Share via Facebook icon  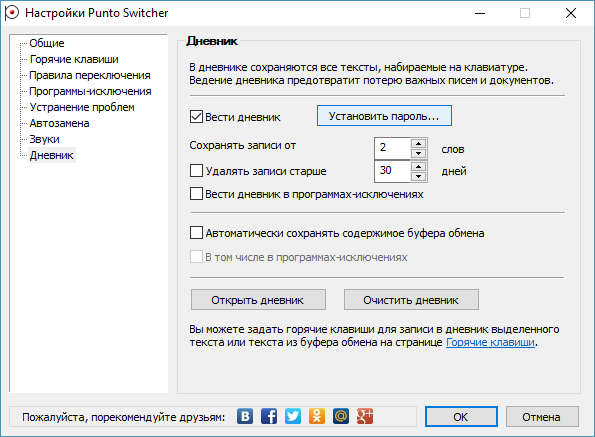coord(269,416)
